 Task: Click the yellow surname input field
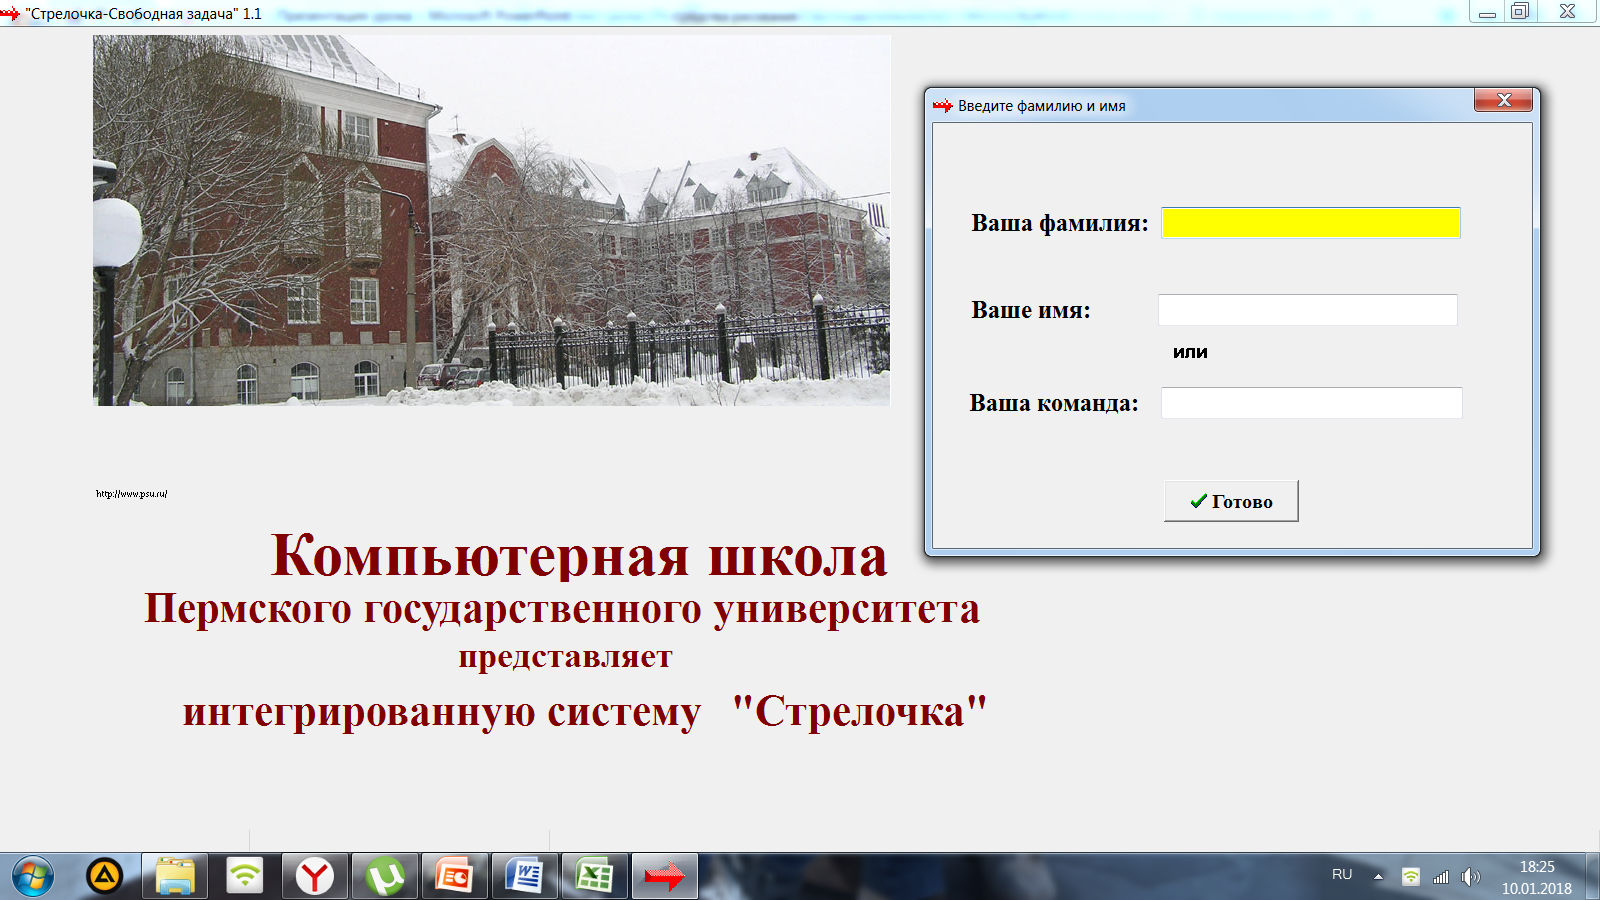click(1310, 223)
